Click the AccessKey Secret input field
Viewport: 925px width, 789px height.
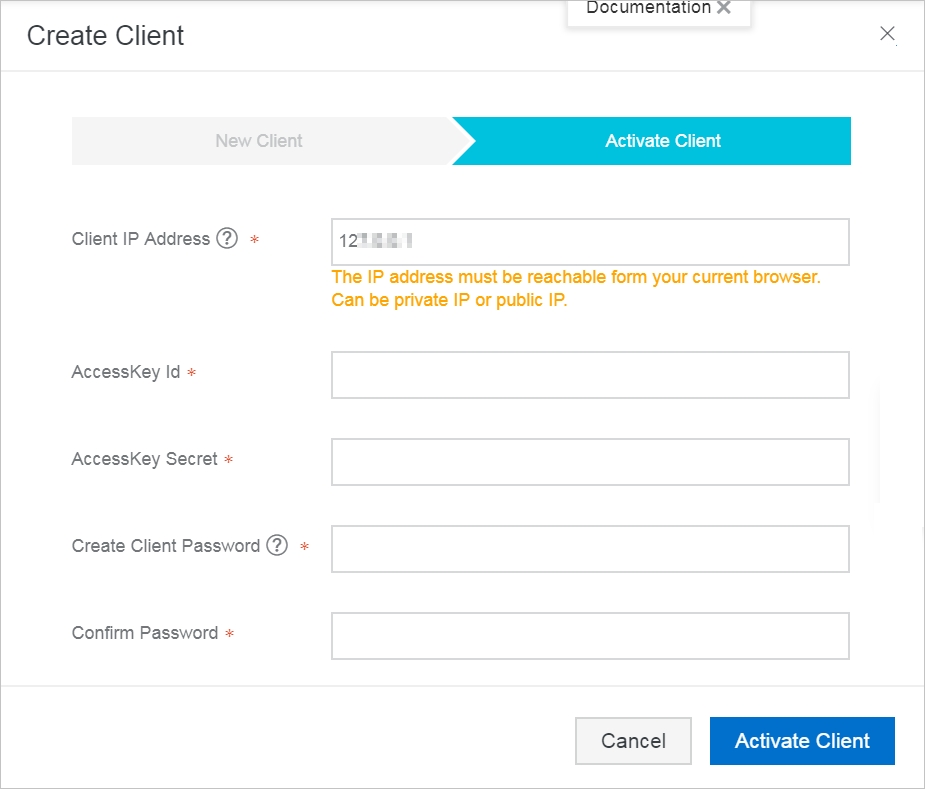(x=590, y=461)
